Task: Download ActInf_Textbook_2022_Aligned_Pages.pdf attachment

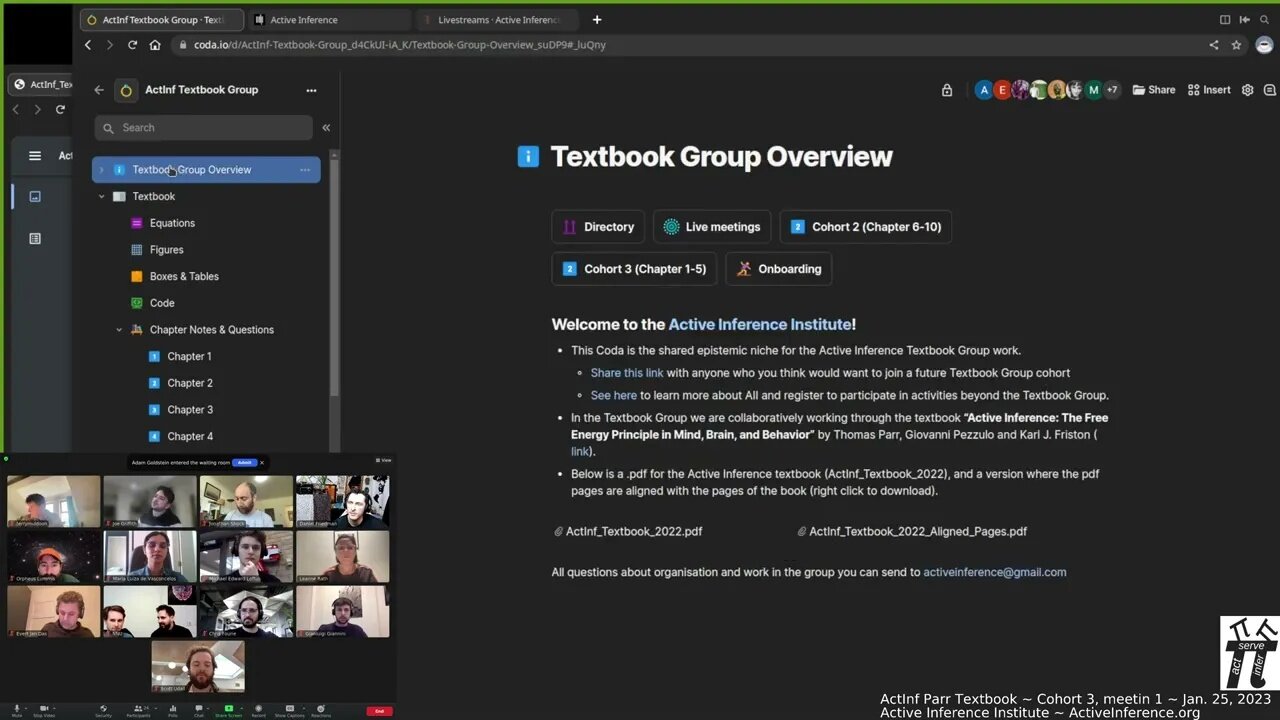Action: (912, 532)
